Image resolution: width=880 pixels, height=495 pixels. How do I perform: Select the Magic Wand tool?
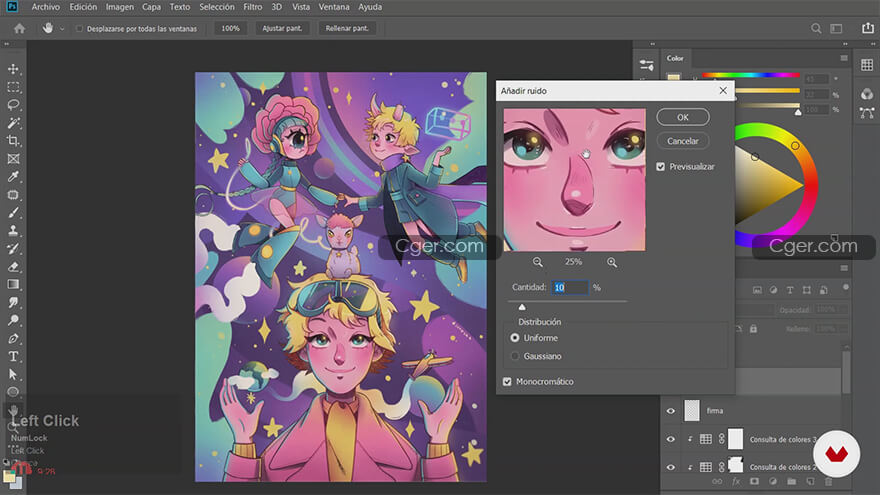(x=13, y=123)
